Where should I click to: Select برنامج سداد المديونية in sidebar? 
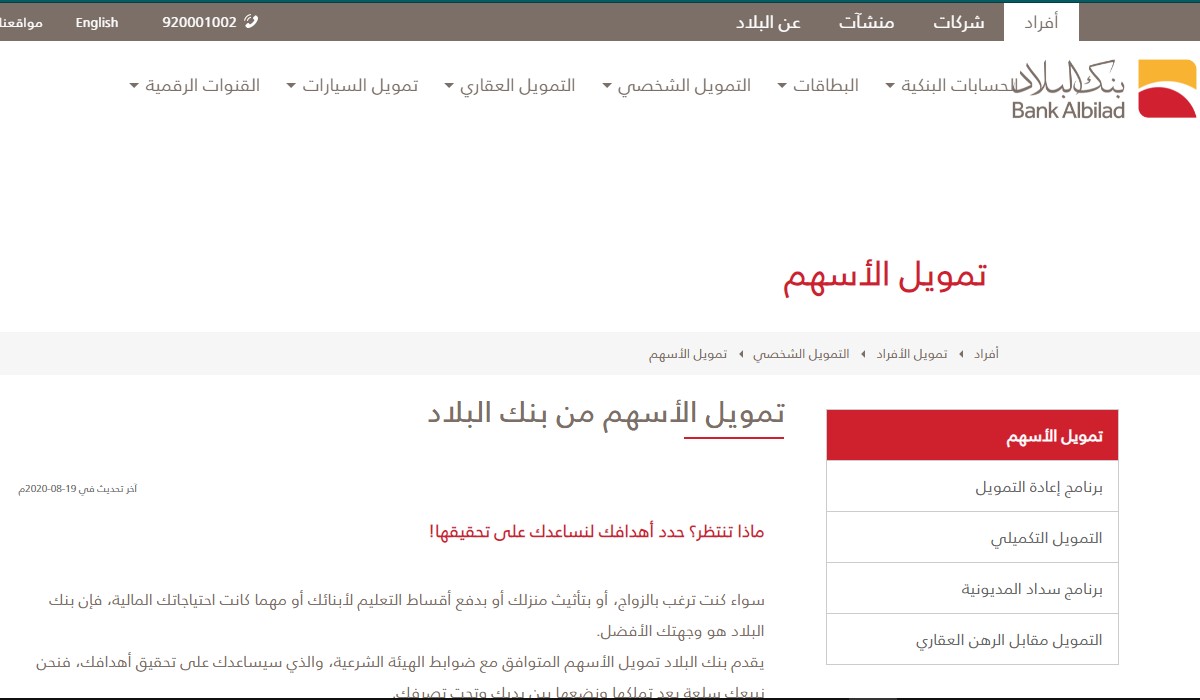[972, 589]
